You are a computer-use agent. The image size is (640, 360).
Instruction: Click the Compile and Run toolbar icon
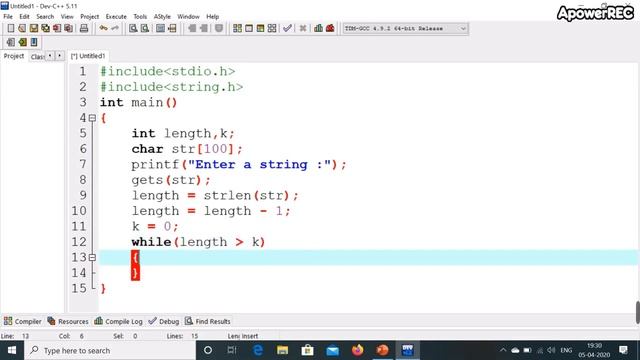(x=260, y=28)
